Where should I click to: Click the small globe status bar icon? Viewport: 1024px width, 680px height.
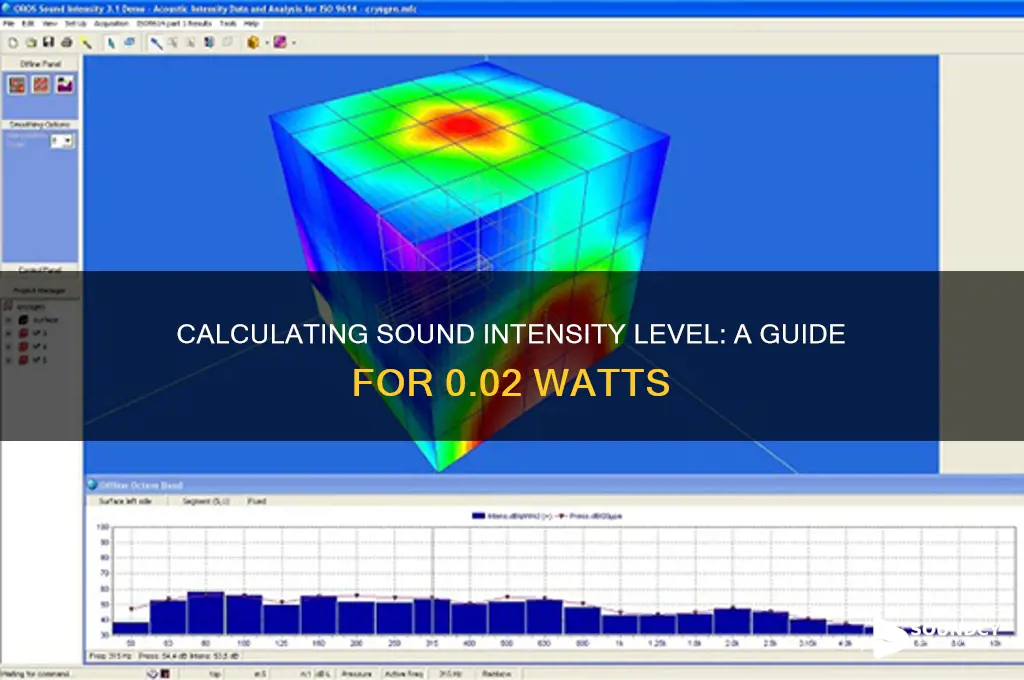pyautogui.click(x=152, y=673)
